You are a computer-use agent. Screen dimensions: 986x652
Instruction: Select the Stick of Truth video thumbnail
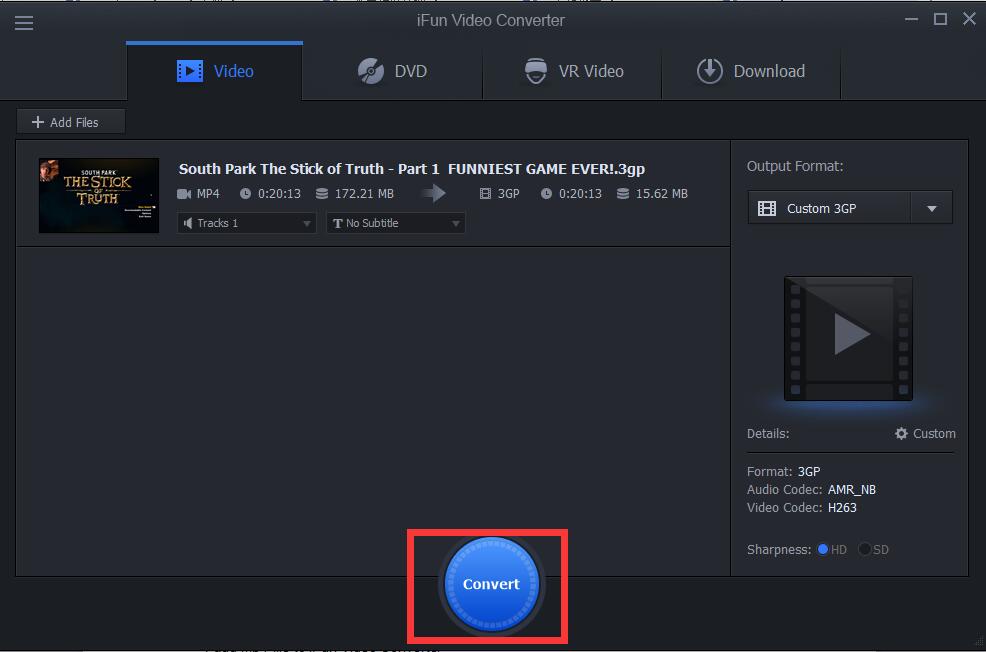coord(99,196)
